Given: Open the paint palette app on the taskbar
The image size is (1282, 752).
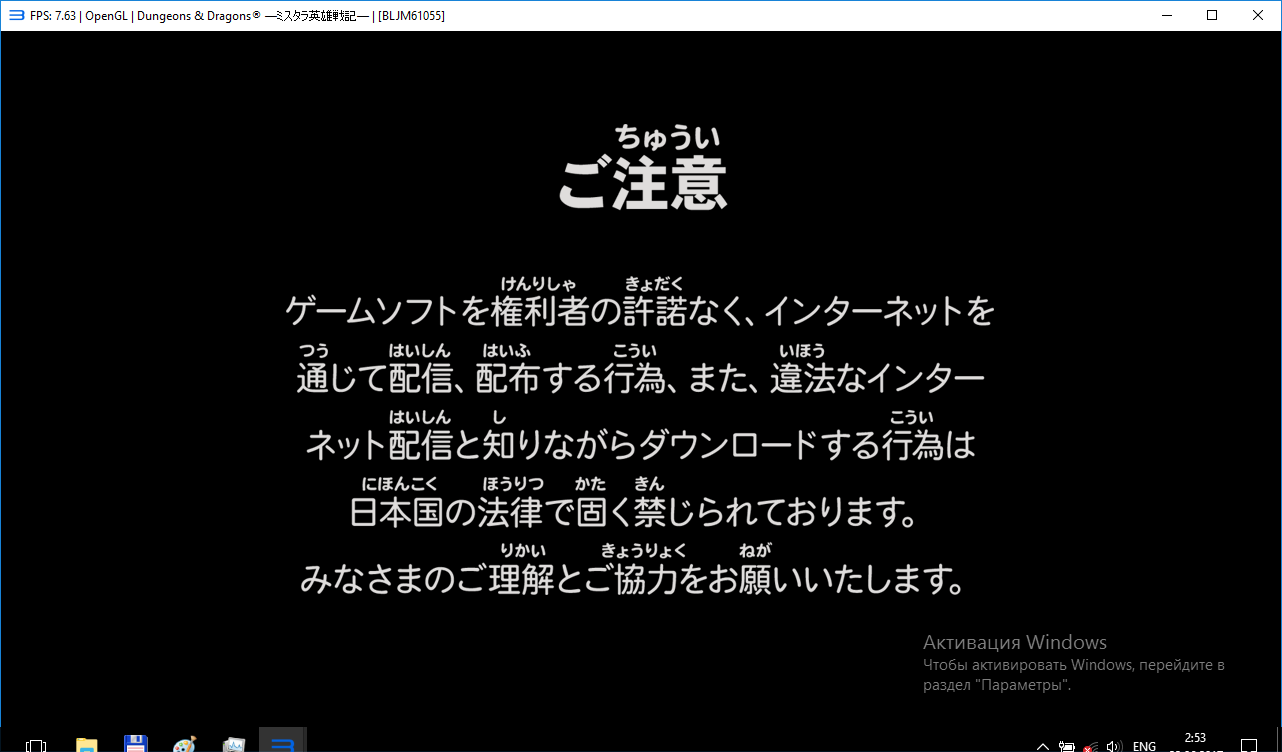Looking at the screenshot, I should tap(185, 745).
